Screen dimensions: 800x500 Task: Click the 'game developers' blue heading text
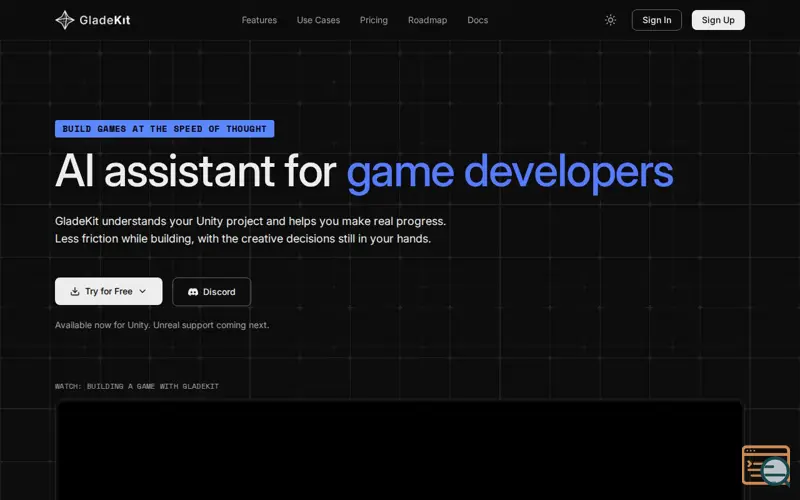(510, 172)
